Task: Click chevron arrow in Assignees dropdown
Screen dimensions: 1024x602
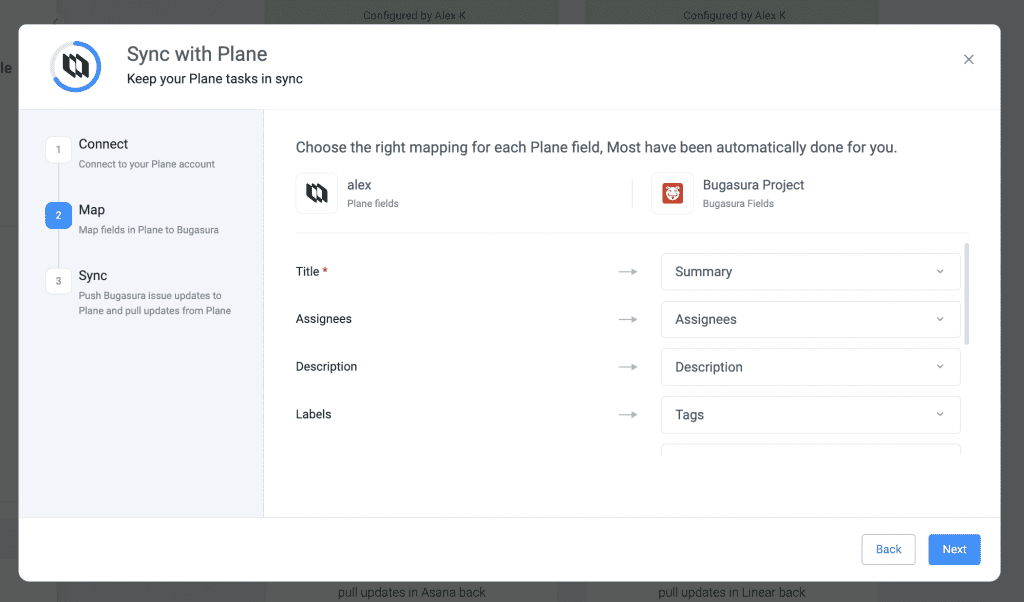Action: [940, 319]
